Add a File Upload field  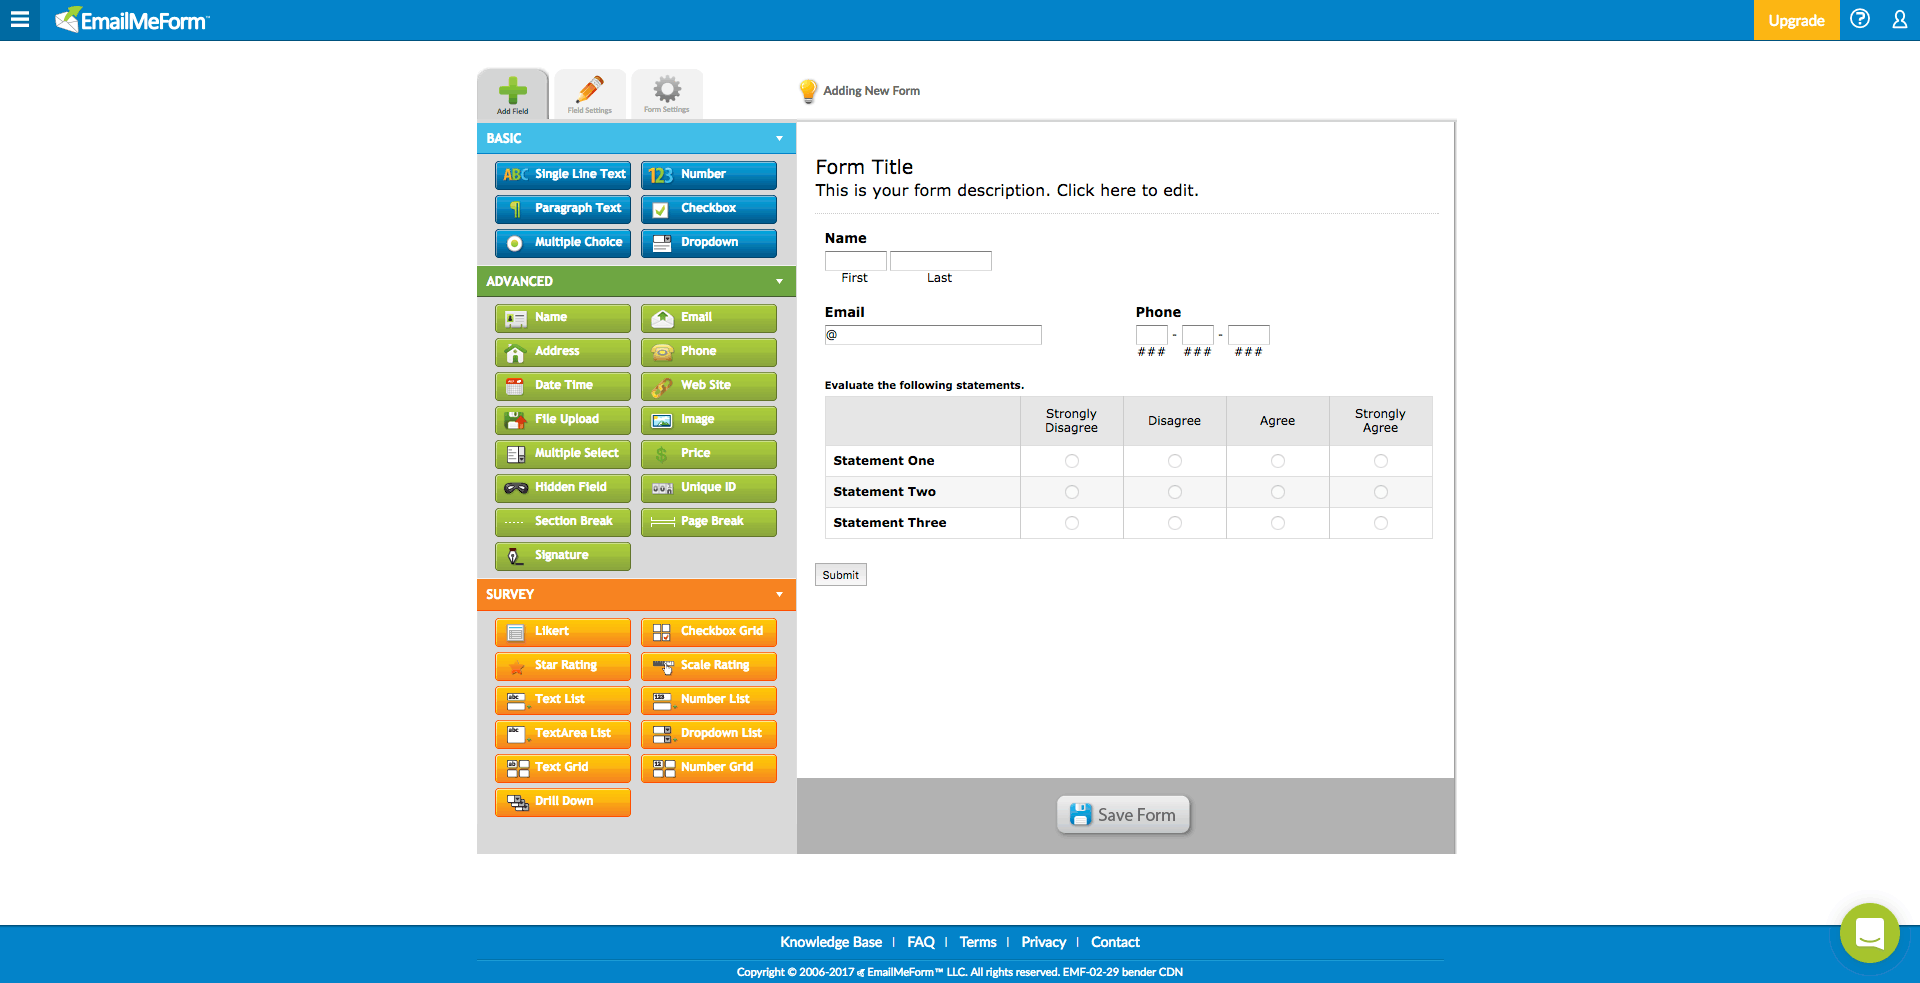(562, 419)
